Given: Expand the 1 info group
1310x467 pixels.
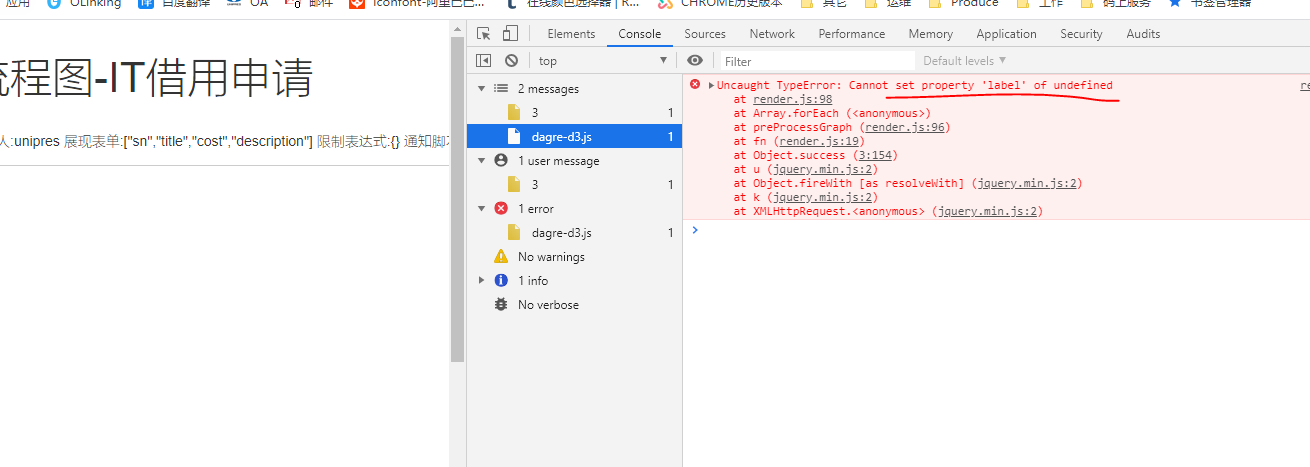Looking at the screenshot, I should pyautogui.click(x=481, y=281).
